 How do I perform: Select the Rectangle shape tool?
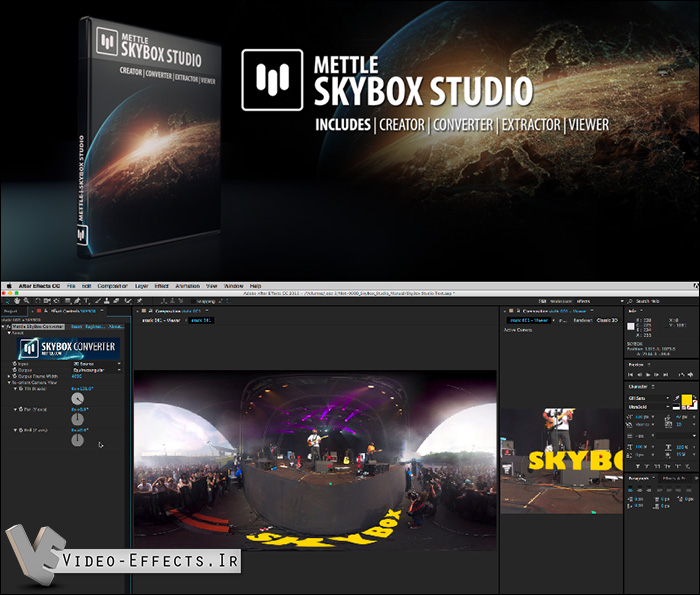click(x=68, y=301)
